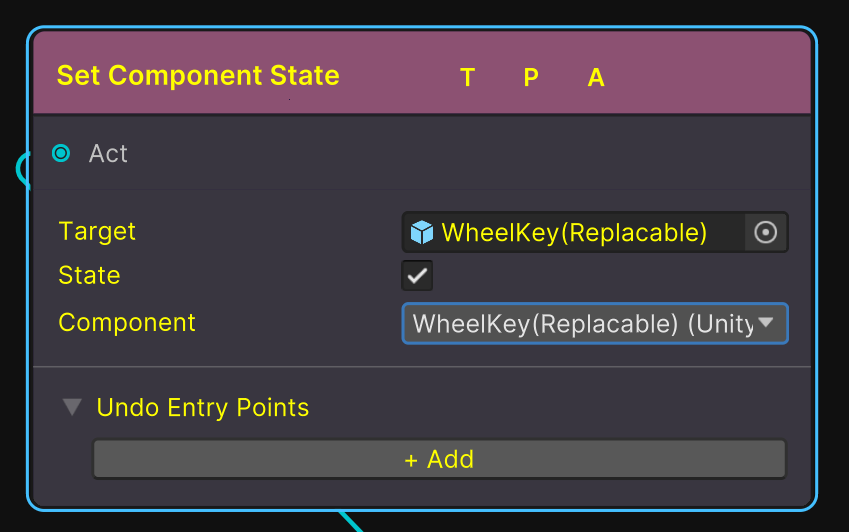
Task: Click the P letter in node header
Action: [531, 78]
